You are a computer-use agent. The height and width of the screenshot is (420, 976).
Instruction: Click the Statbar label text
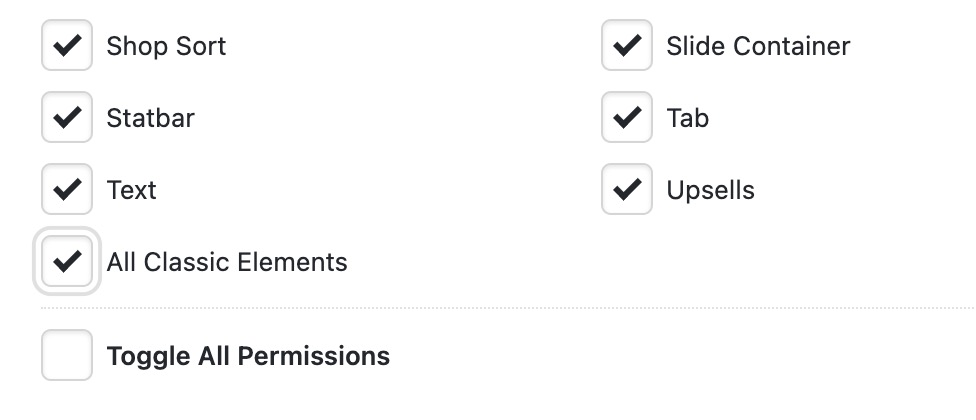[150, 118]
